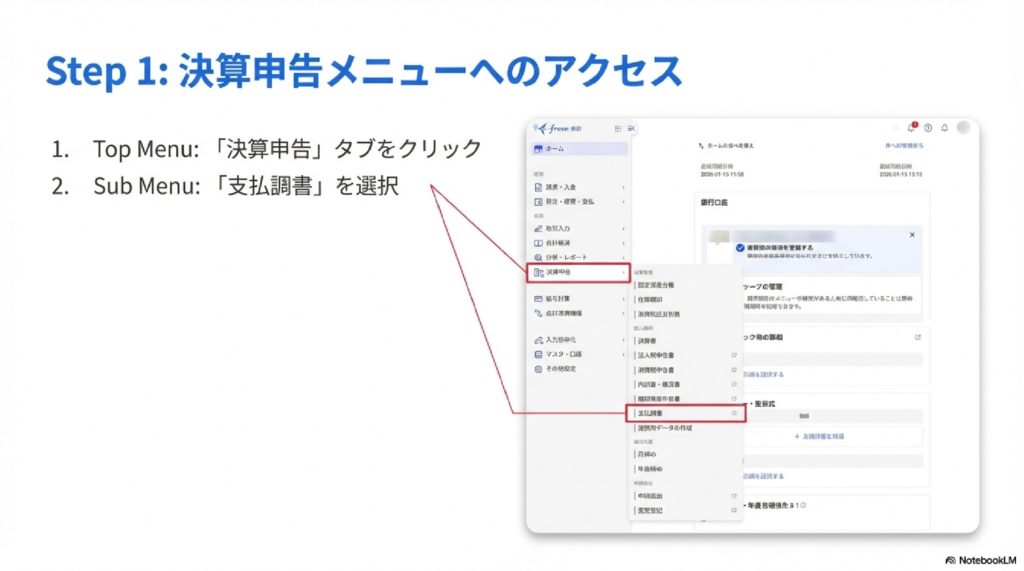
Task: Click the 分析・レポート icon
Action: tap(538, 257)
